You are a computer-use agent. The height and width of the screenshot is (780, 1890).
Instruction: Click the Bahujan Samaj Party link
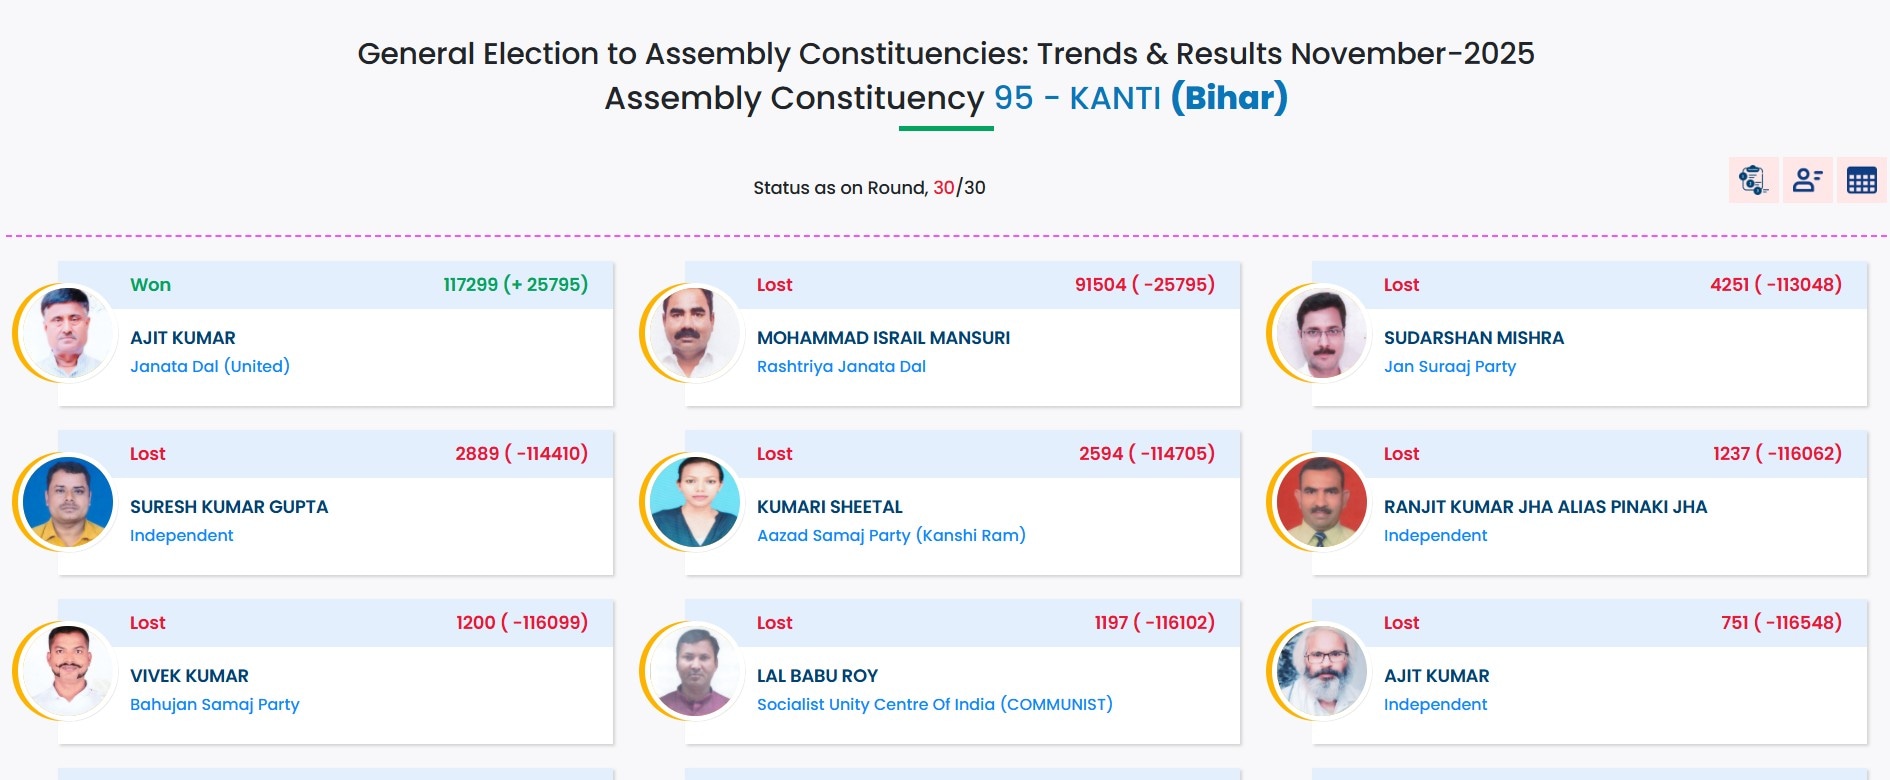[214, 704]
